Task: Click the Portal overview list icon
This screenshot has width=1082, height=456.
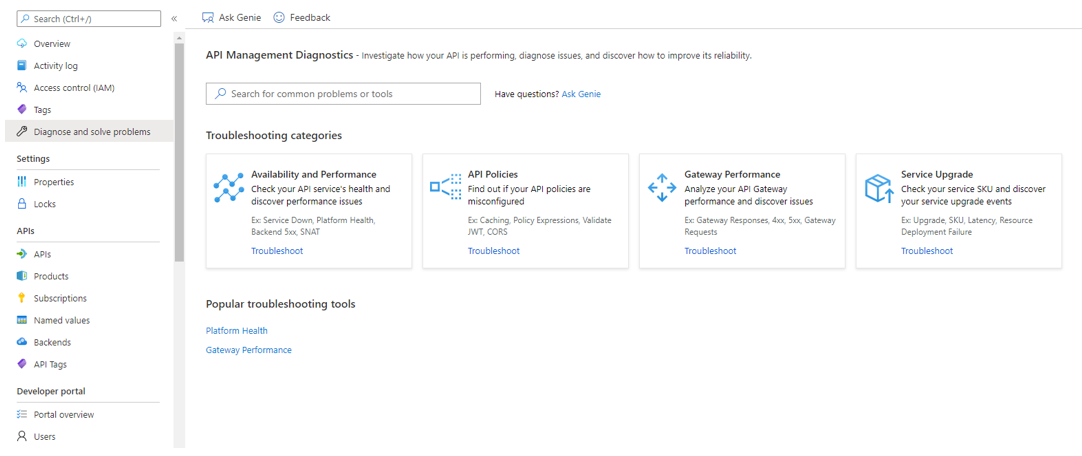Action: (x=22, y=415)
